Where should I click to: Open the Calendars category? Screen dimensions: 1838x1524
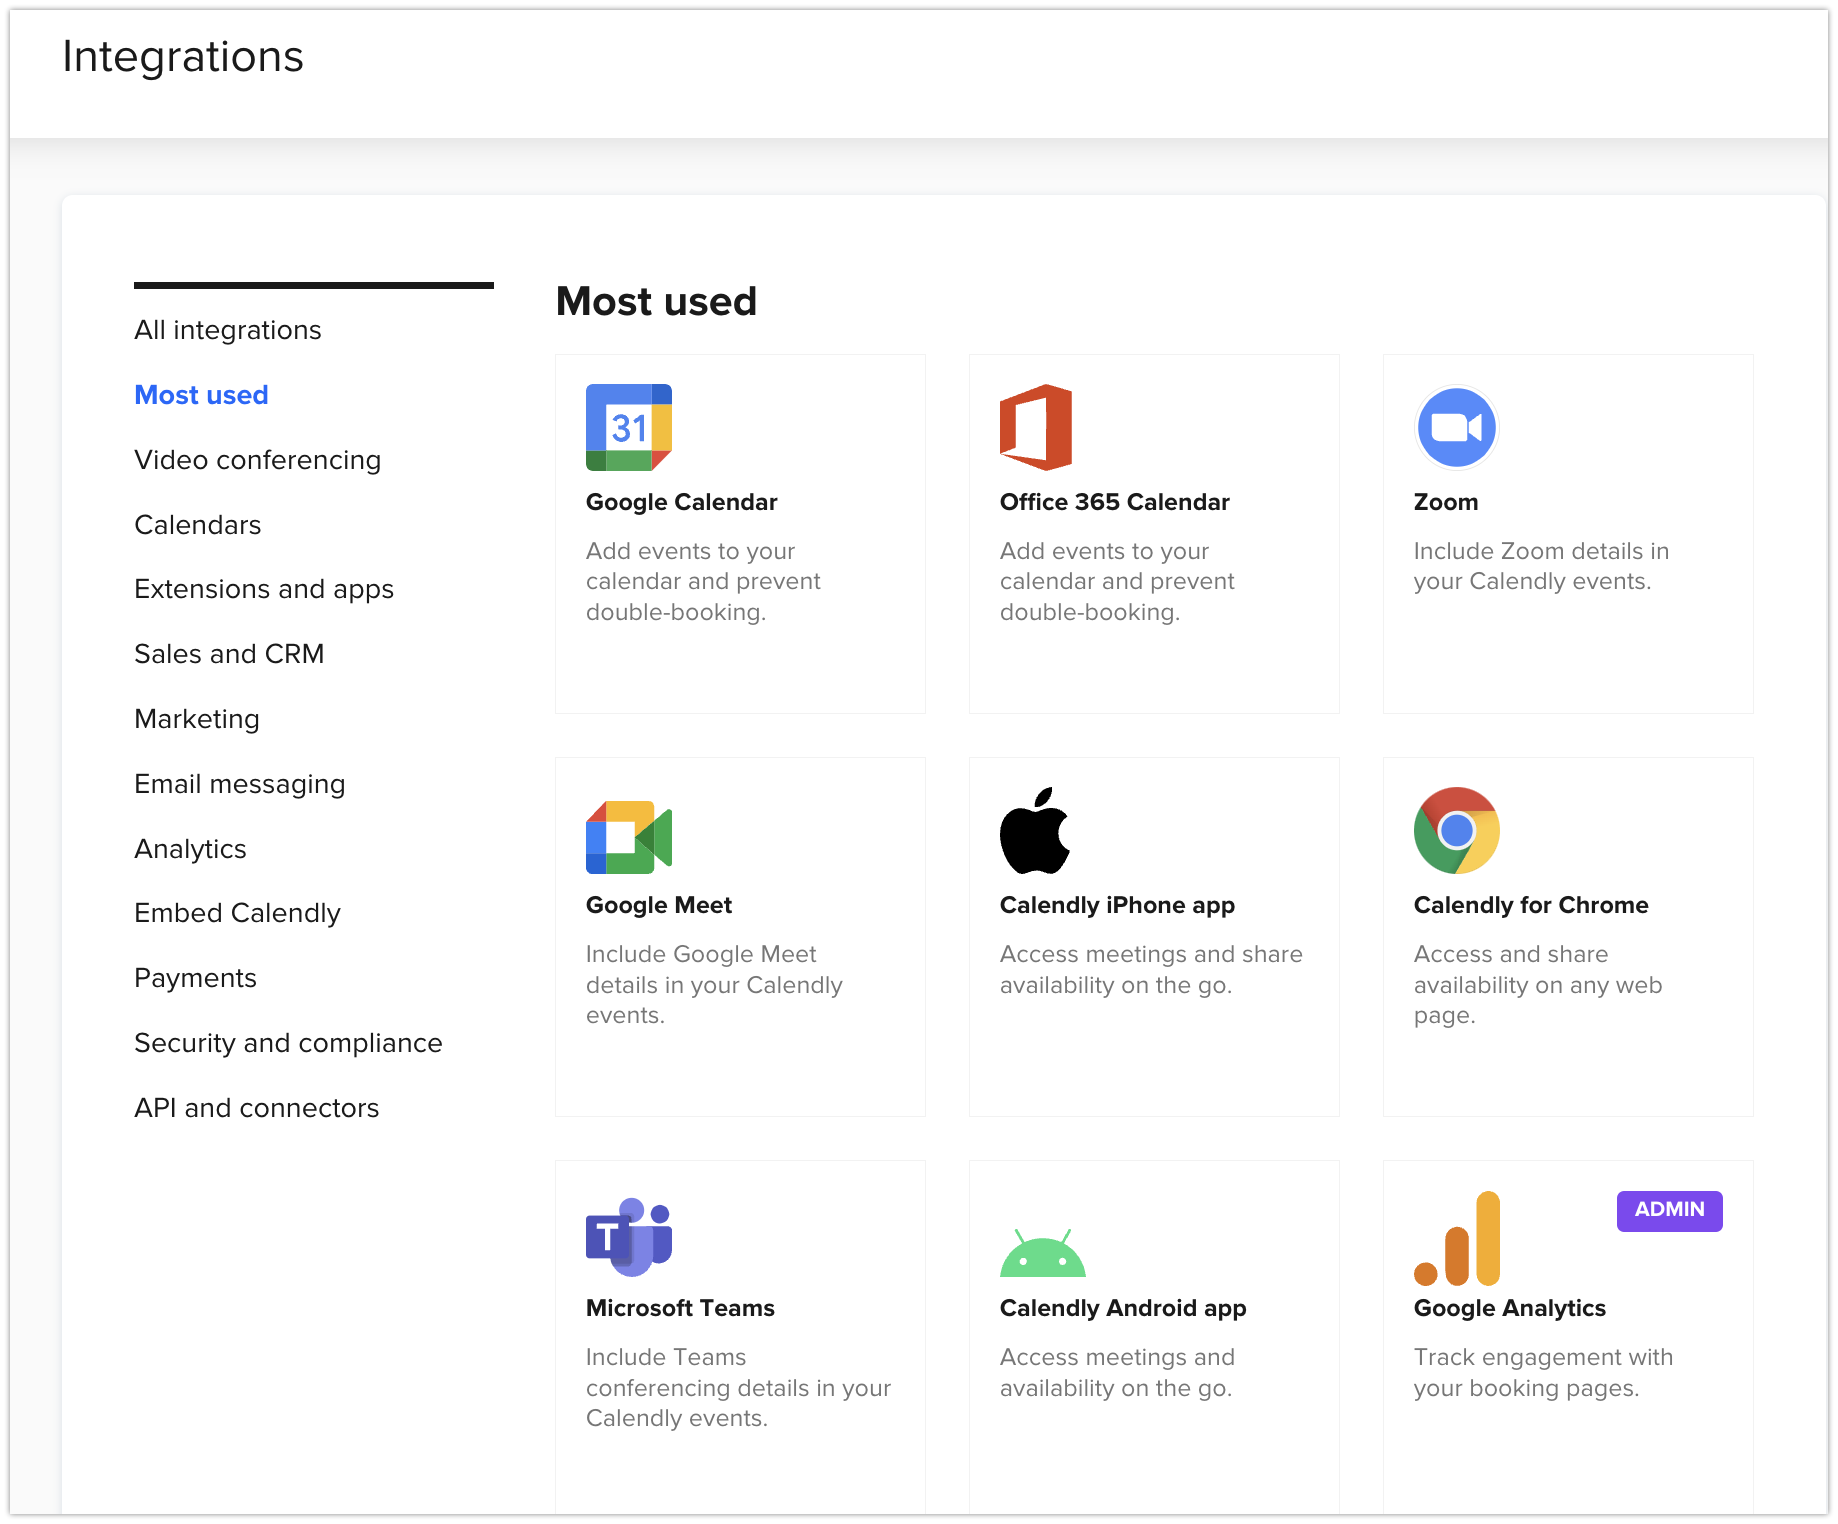tap(198, 525)
